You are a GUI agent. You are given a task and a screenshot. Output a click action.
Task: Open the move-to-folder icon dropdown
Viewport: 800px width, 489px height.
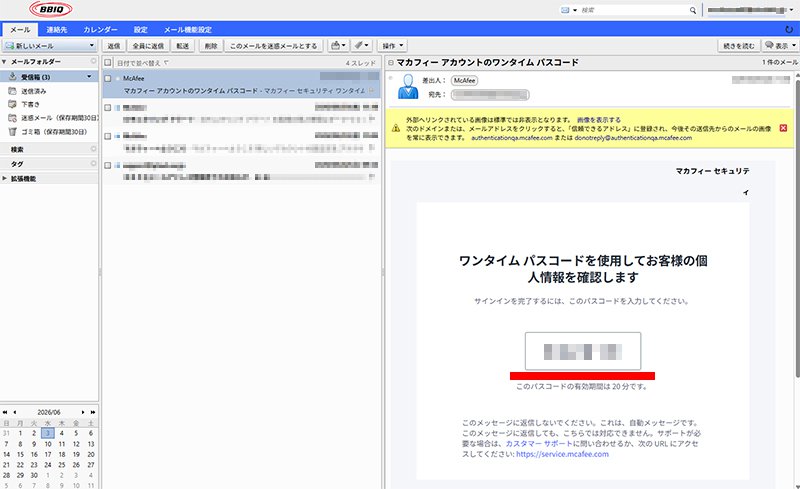point(338,46)
